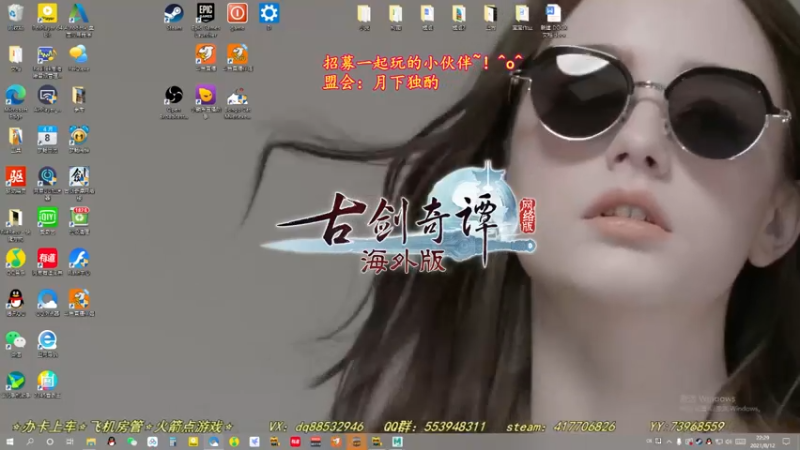This screenshot has width=800, height=450.
Task: Launch the waveform audio tool shortcut
Action: click(x=47, y=55)
